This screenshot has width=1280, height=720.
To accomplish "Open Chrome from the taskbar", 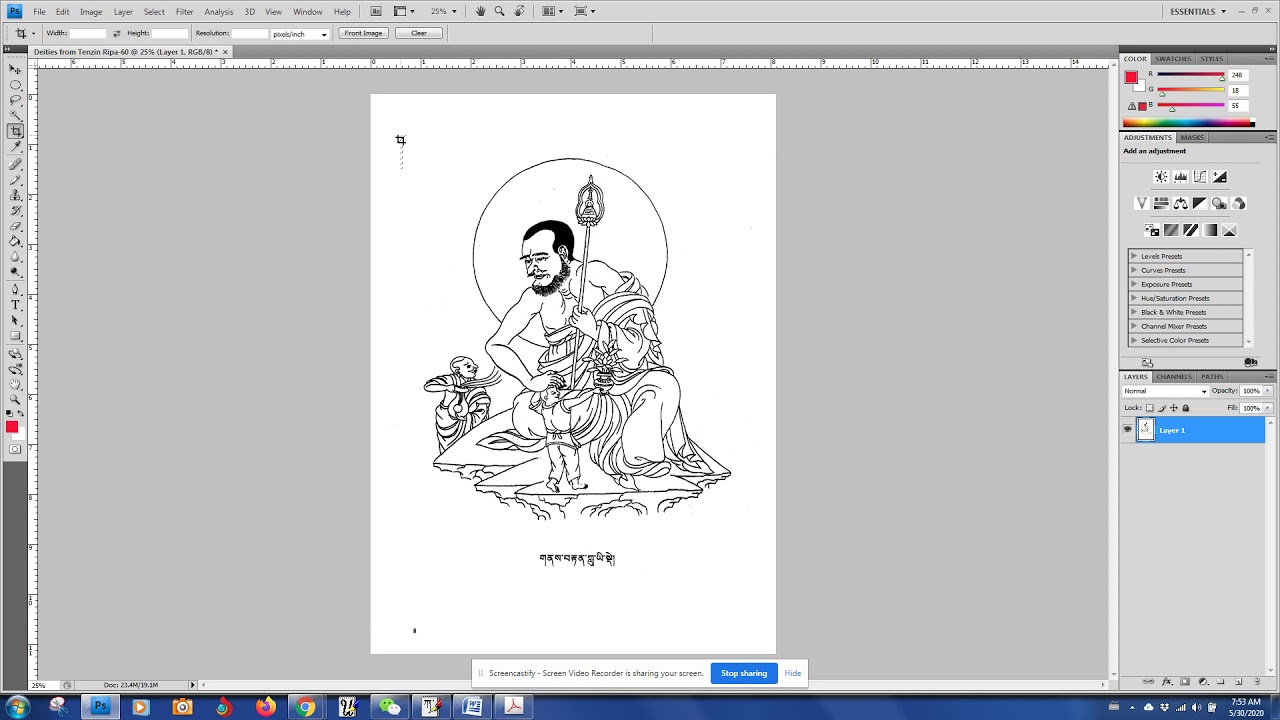I will [306, 707].
